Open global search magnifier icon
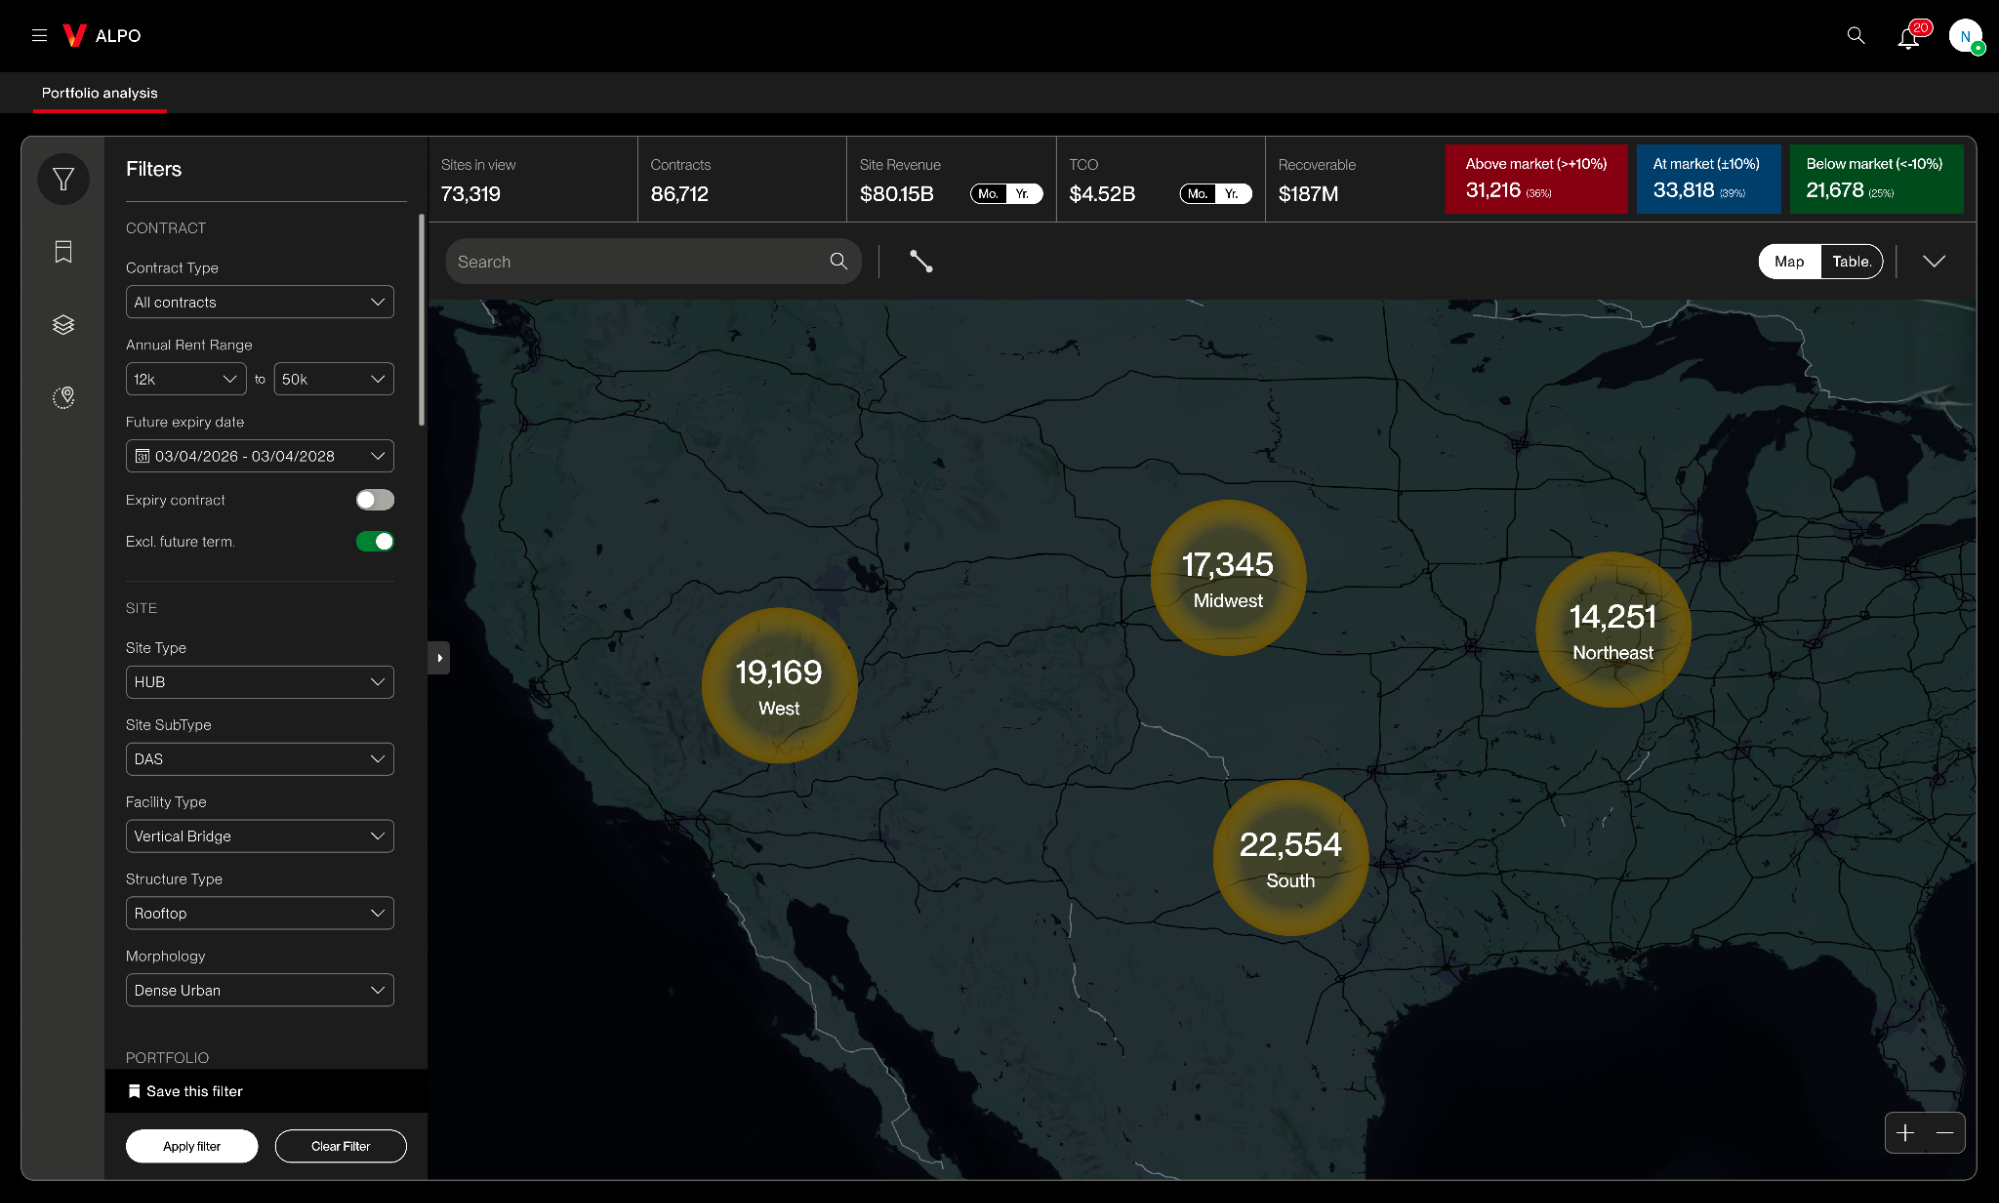Screen dimensions: 1999x1203 click(1855, 35)
